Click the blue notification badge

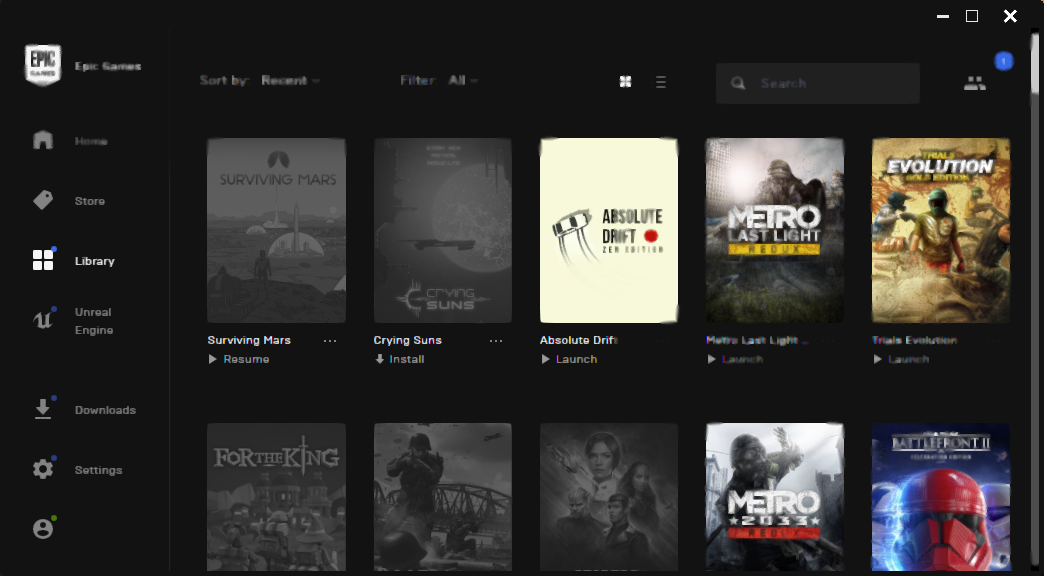coord(1004,61)
